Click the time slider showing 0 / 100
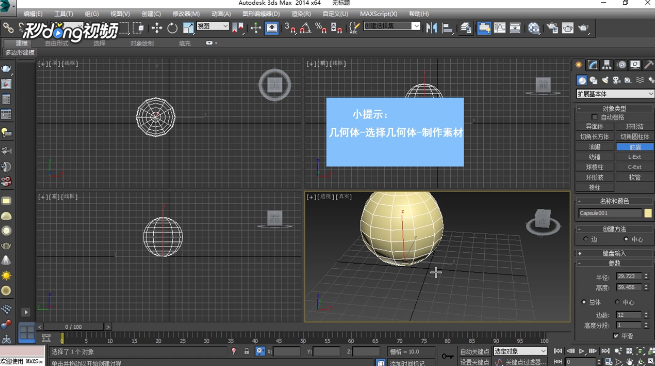 click(x=74, y=327)
